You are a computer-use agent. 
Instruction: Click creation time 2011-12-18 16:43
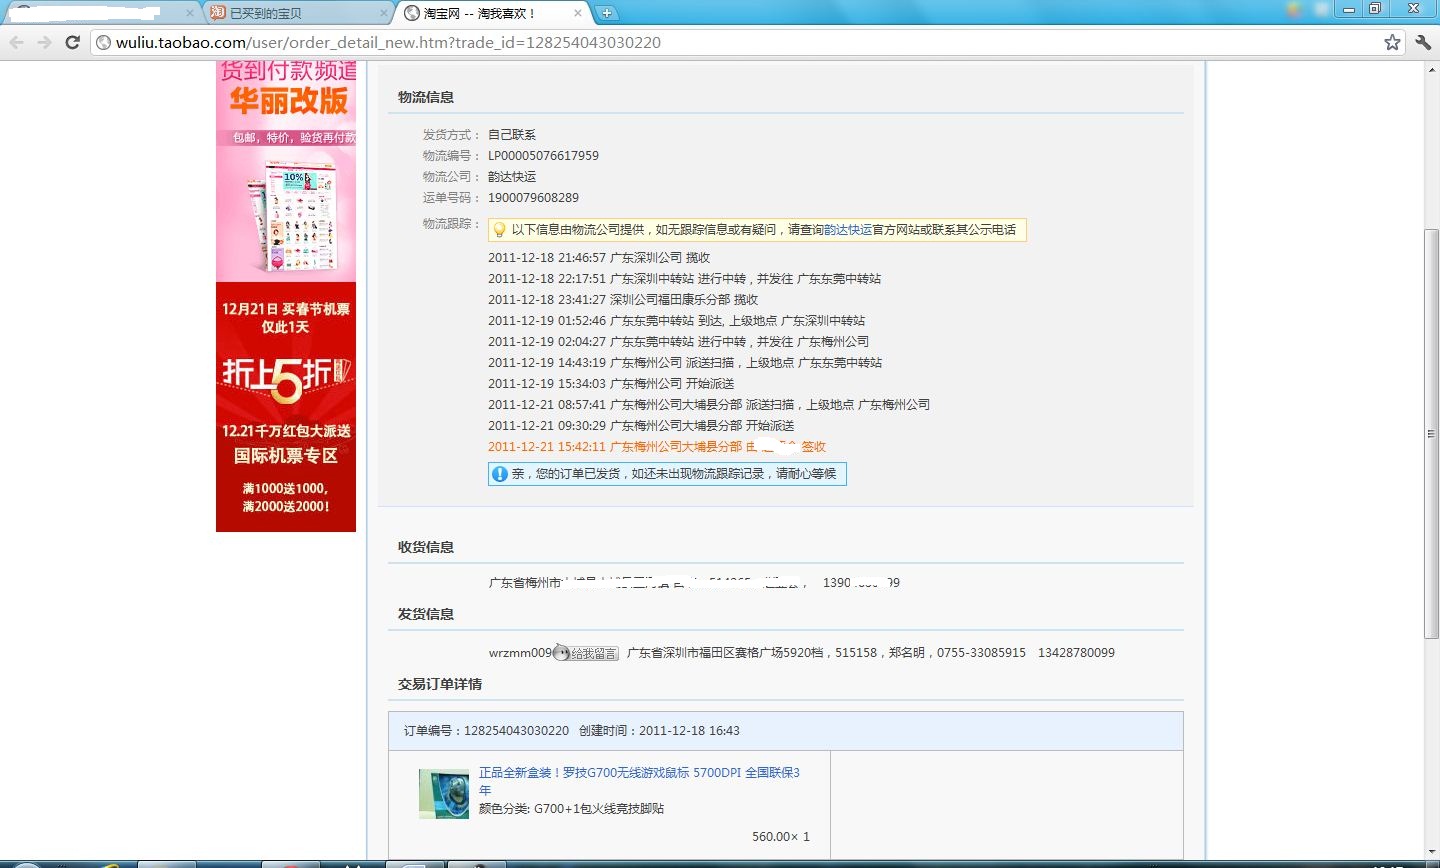[689, 731]
